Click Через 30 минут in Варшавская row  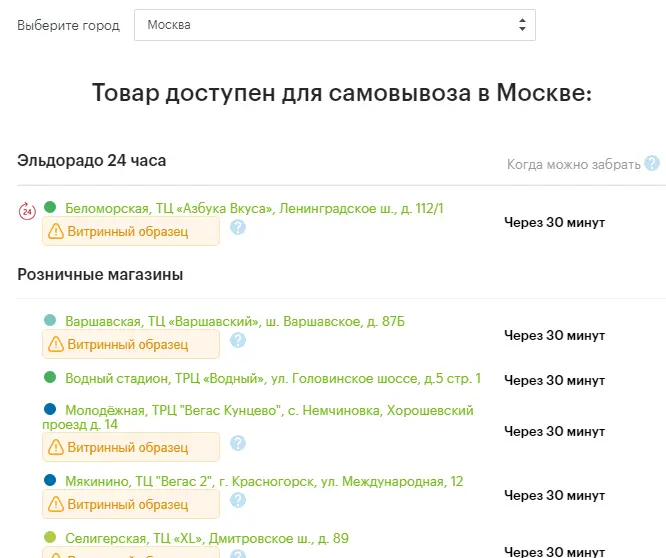pos(554,335)
